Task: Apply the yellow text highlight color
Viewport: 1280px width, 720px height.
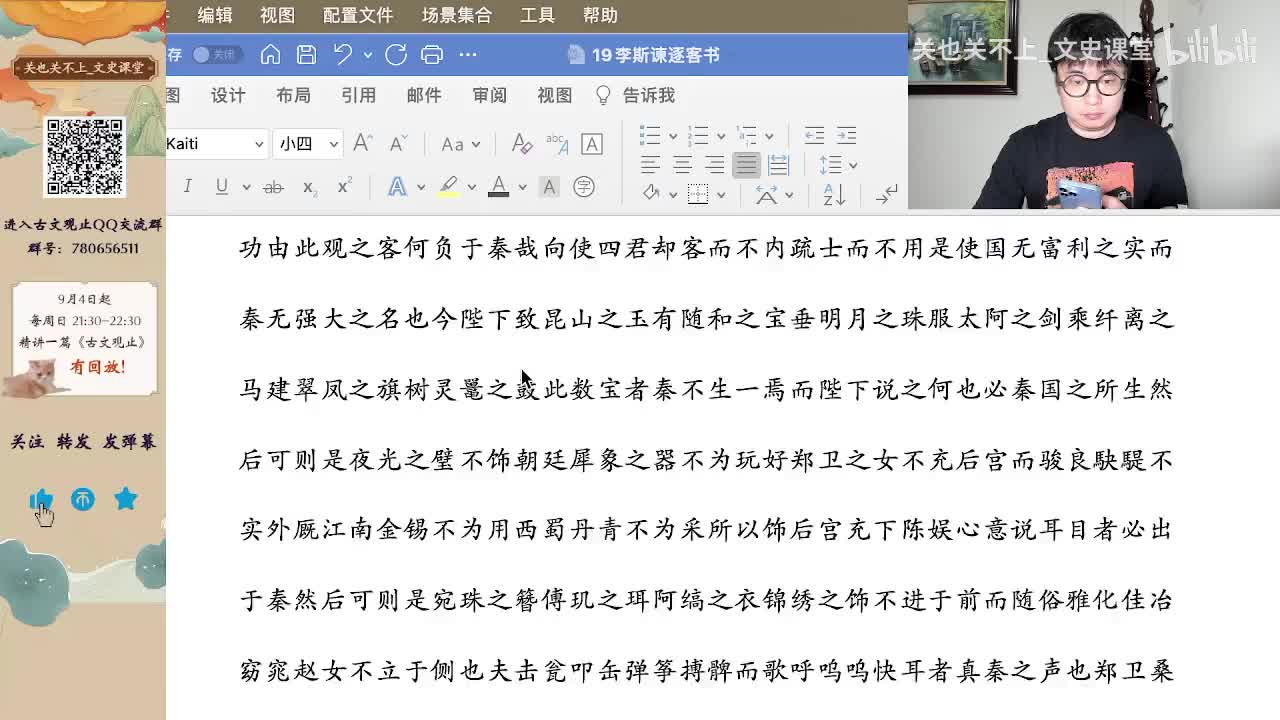Action: pyautogui.click(x=448, y=186)
